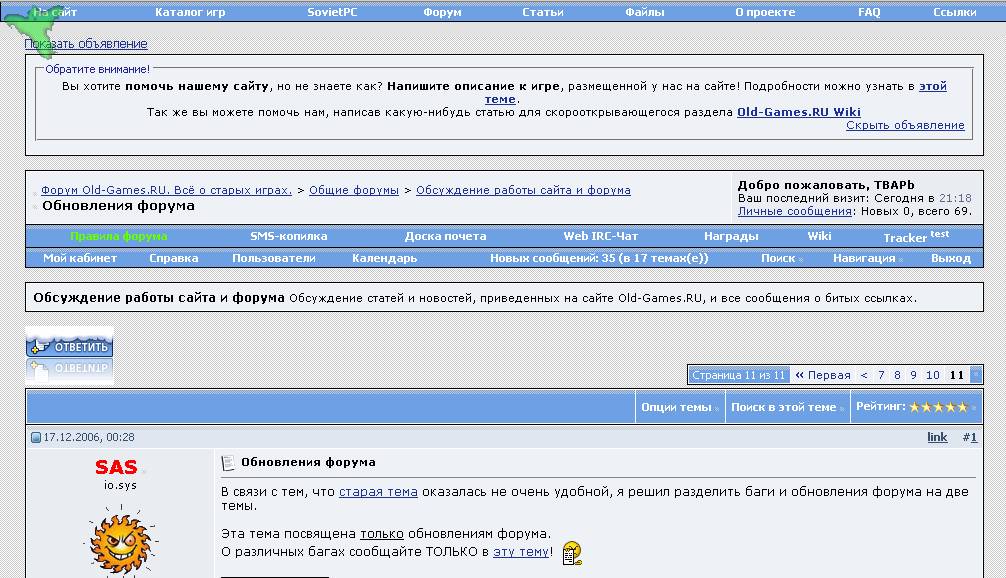Open Форум Old-Games.RU breadcrumb link

[x=166, y=190]
